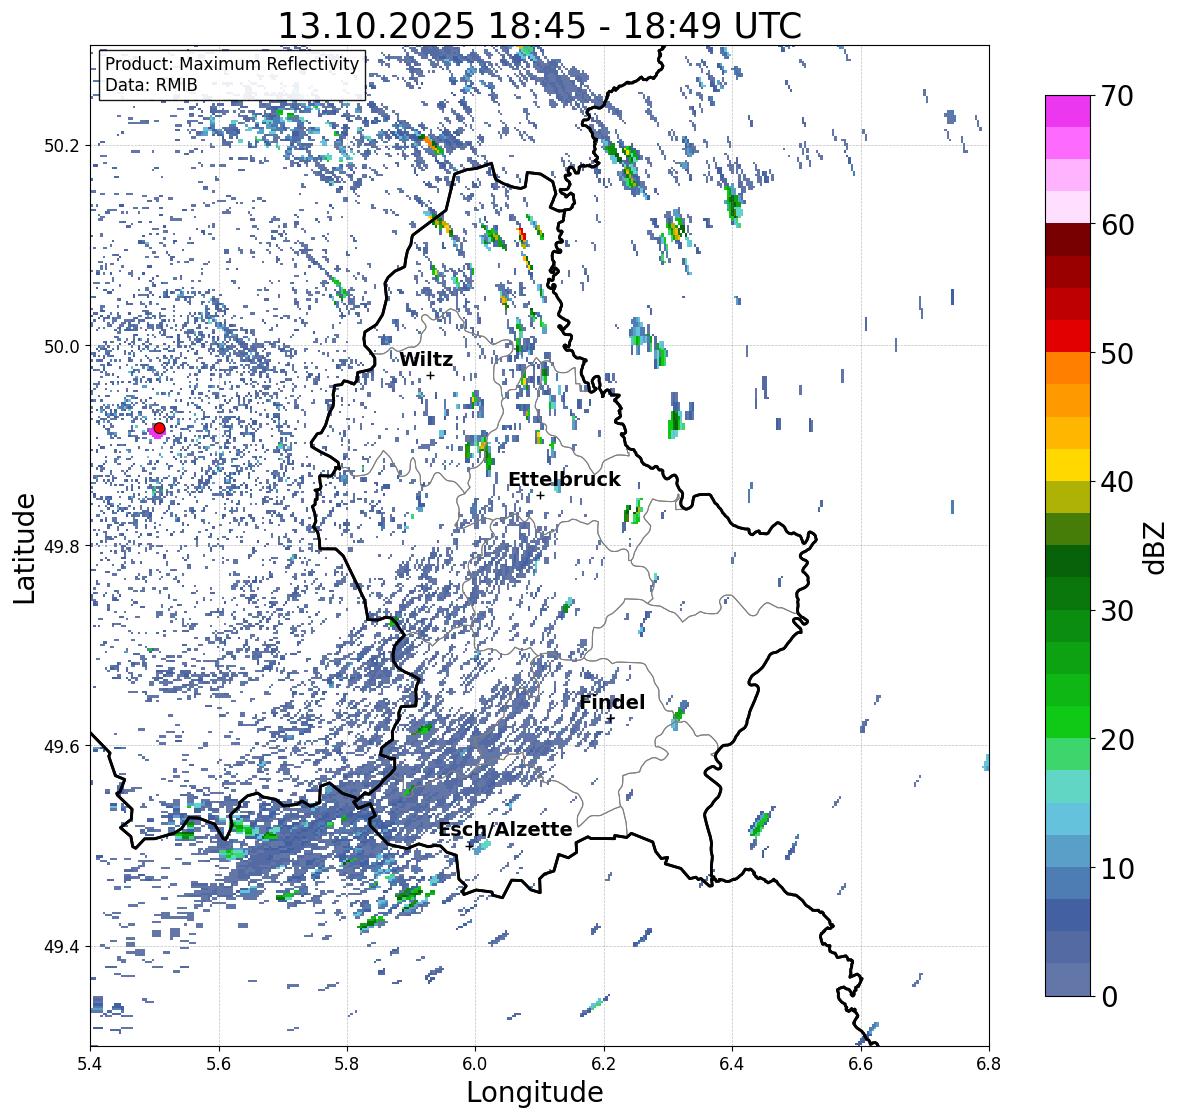The image size is (1179, 1117).
Task: Click the 40 dBZ colorbar label
Action: click(1117, 482)
